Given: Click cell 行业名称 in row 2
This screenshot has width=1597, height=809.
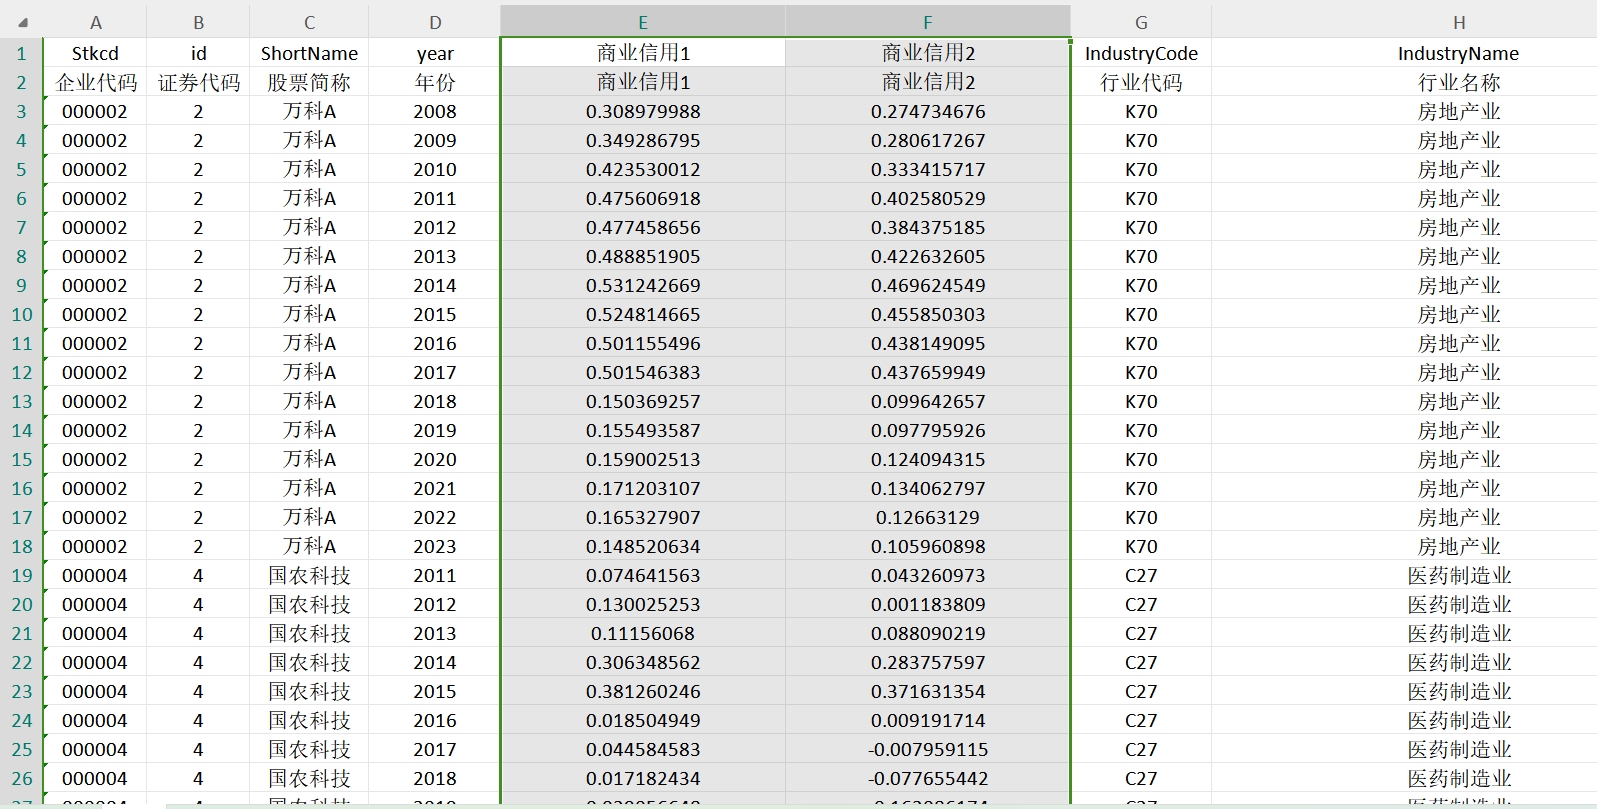Looking at the screenshot, I should 1459,82.
